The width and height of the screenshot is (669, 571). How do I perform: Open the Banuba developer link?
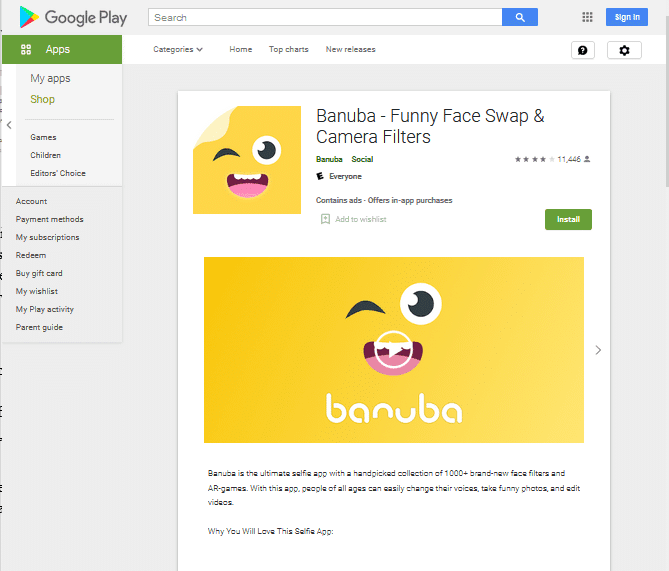pos(329,159)
